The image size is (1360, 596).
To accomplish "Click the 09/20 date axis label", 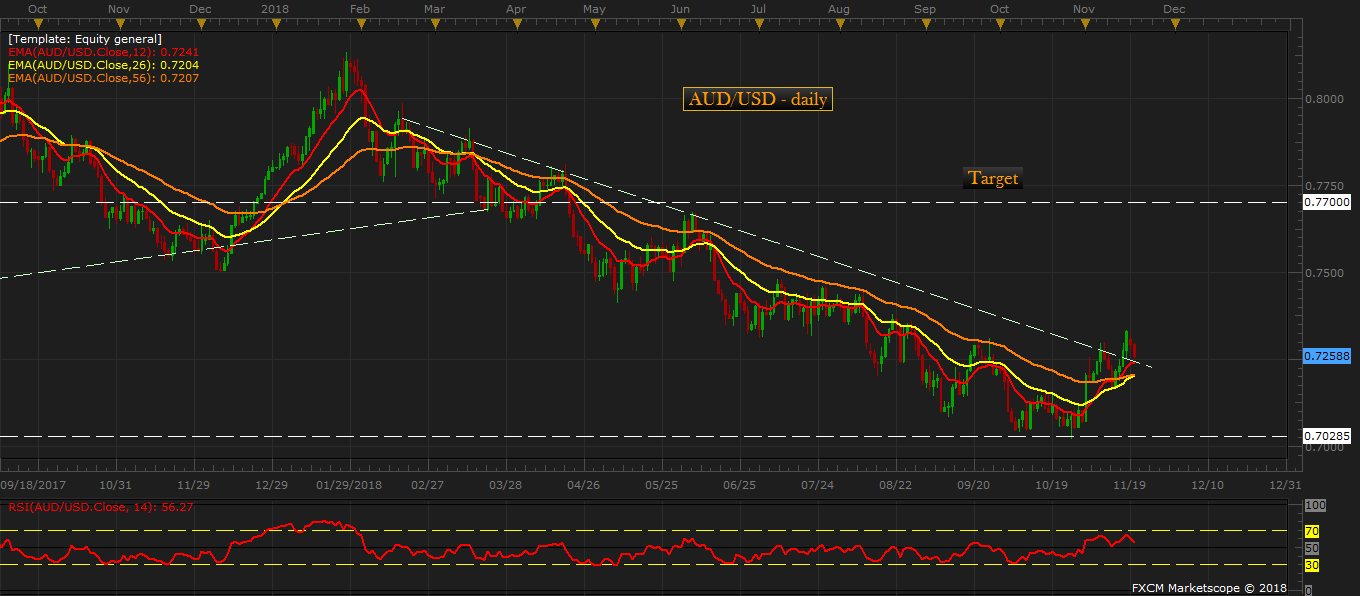I will [x=974, y=484].
